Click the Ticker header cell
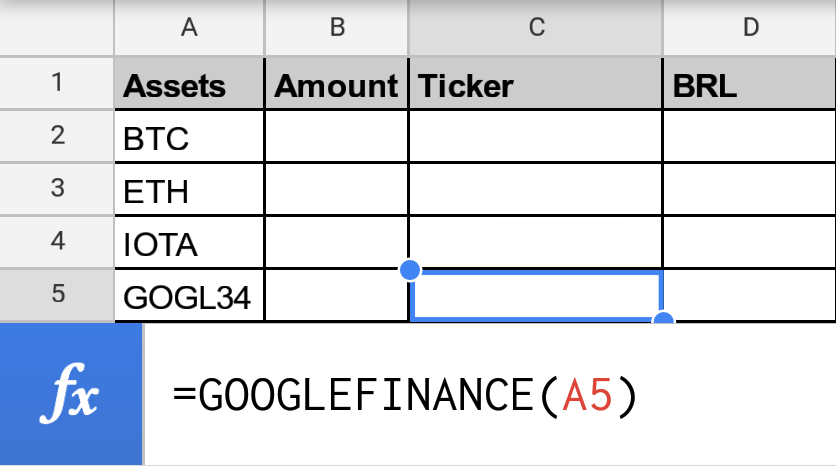 tap(536, 85)
